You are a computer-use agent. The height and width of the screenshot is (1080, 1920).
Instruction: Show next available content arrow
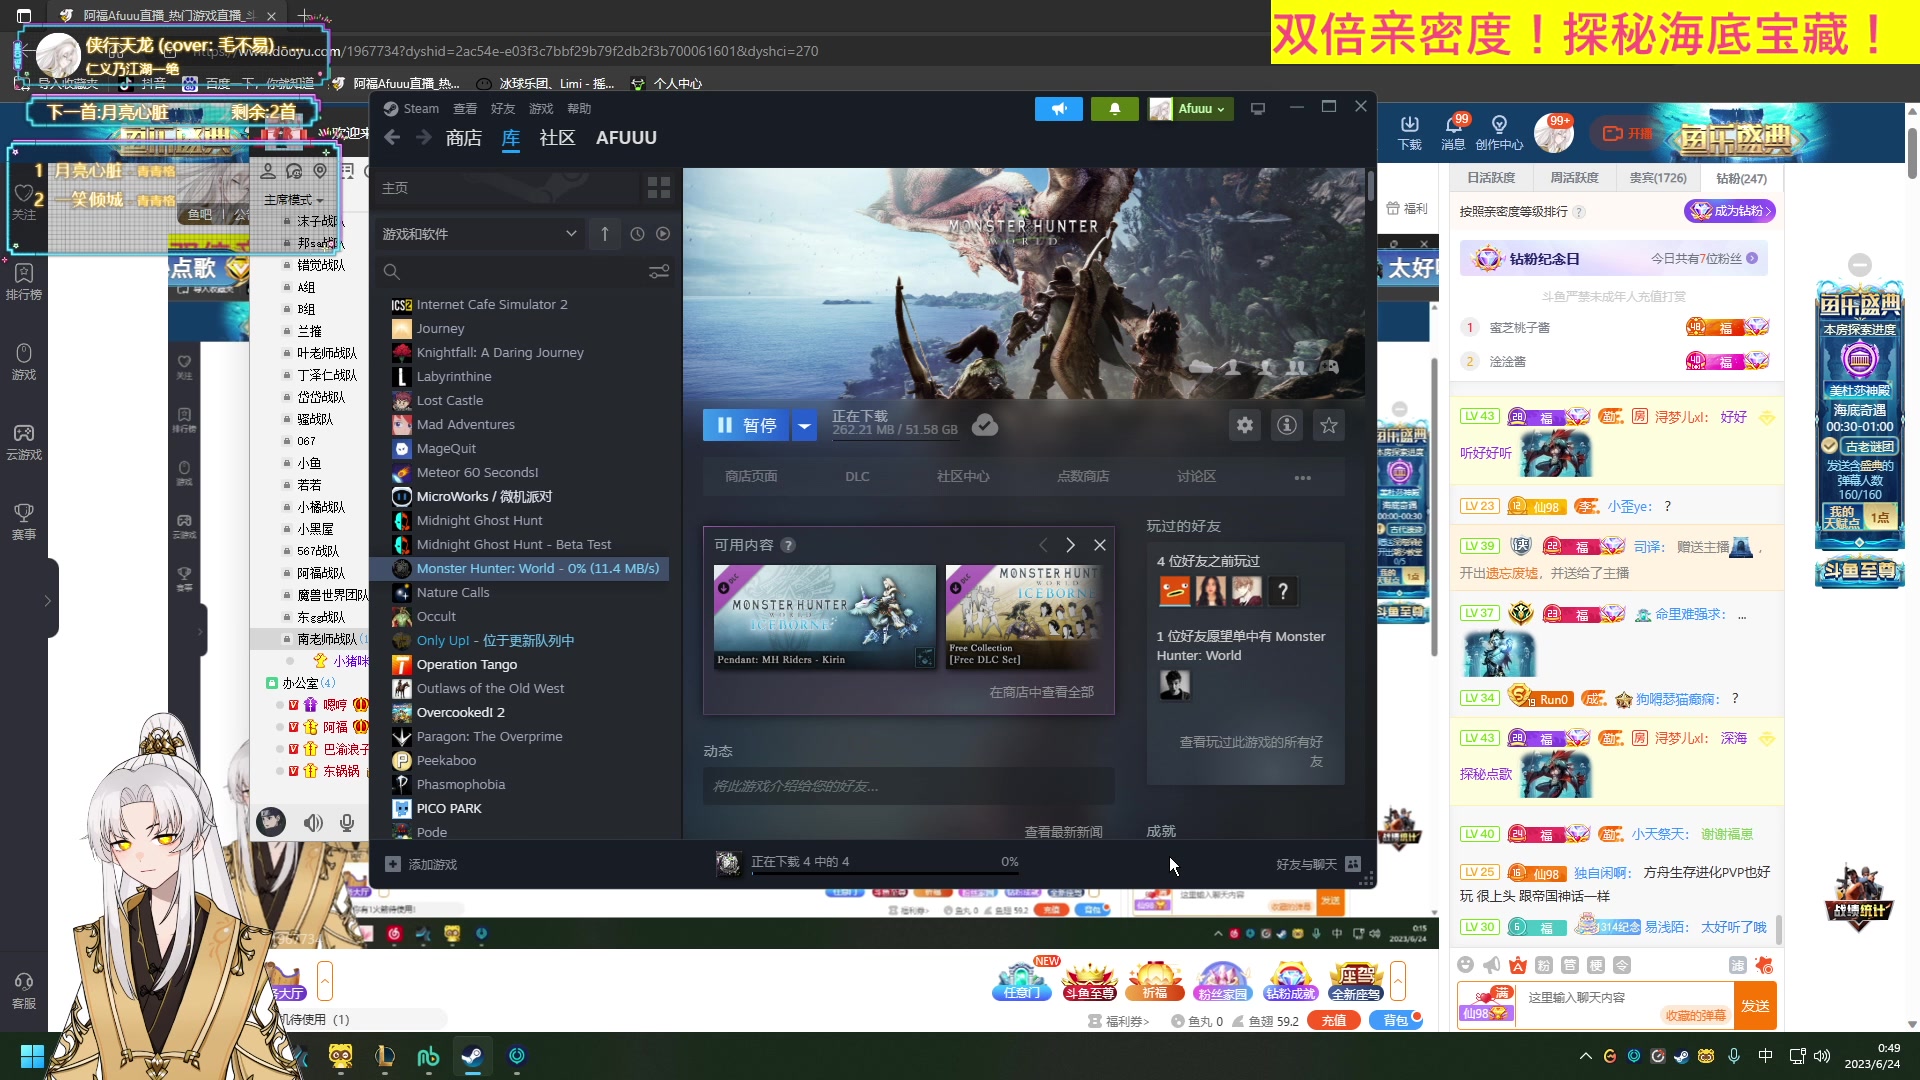(x=1070, y=545)
